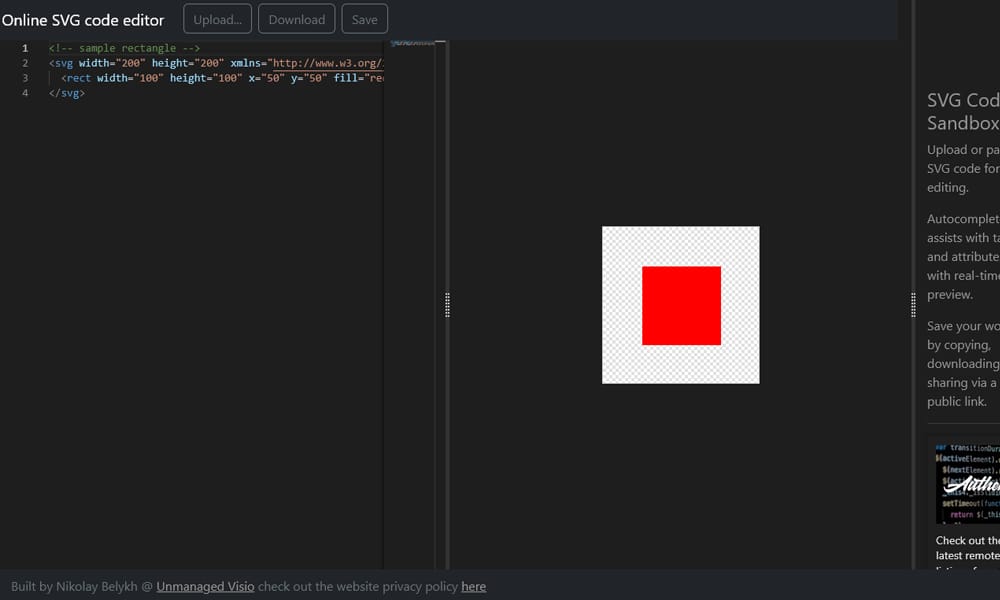
Task: Click the code thumbnail image in the sidebar
Action: tap(966, 481)
